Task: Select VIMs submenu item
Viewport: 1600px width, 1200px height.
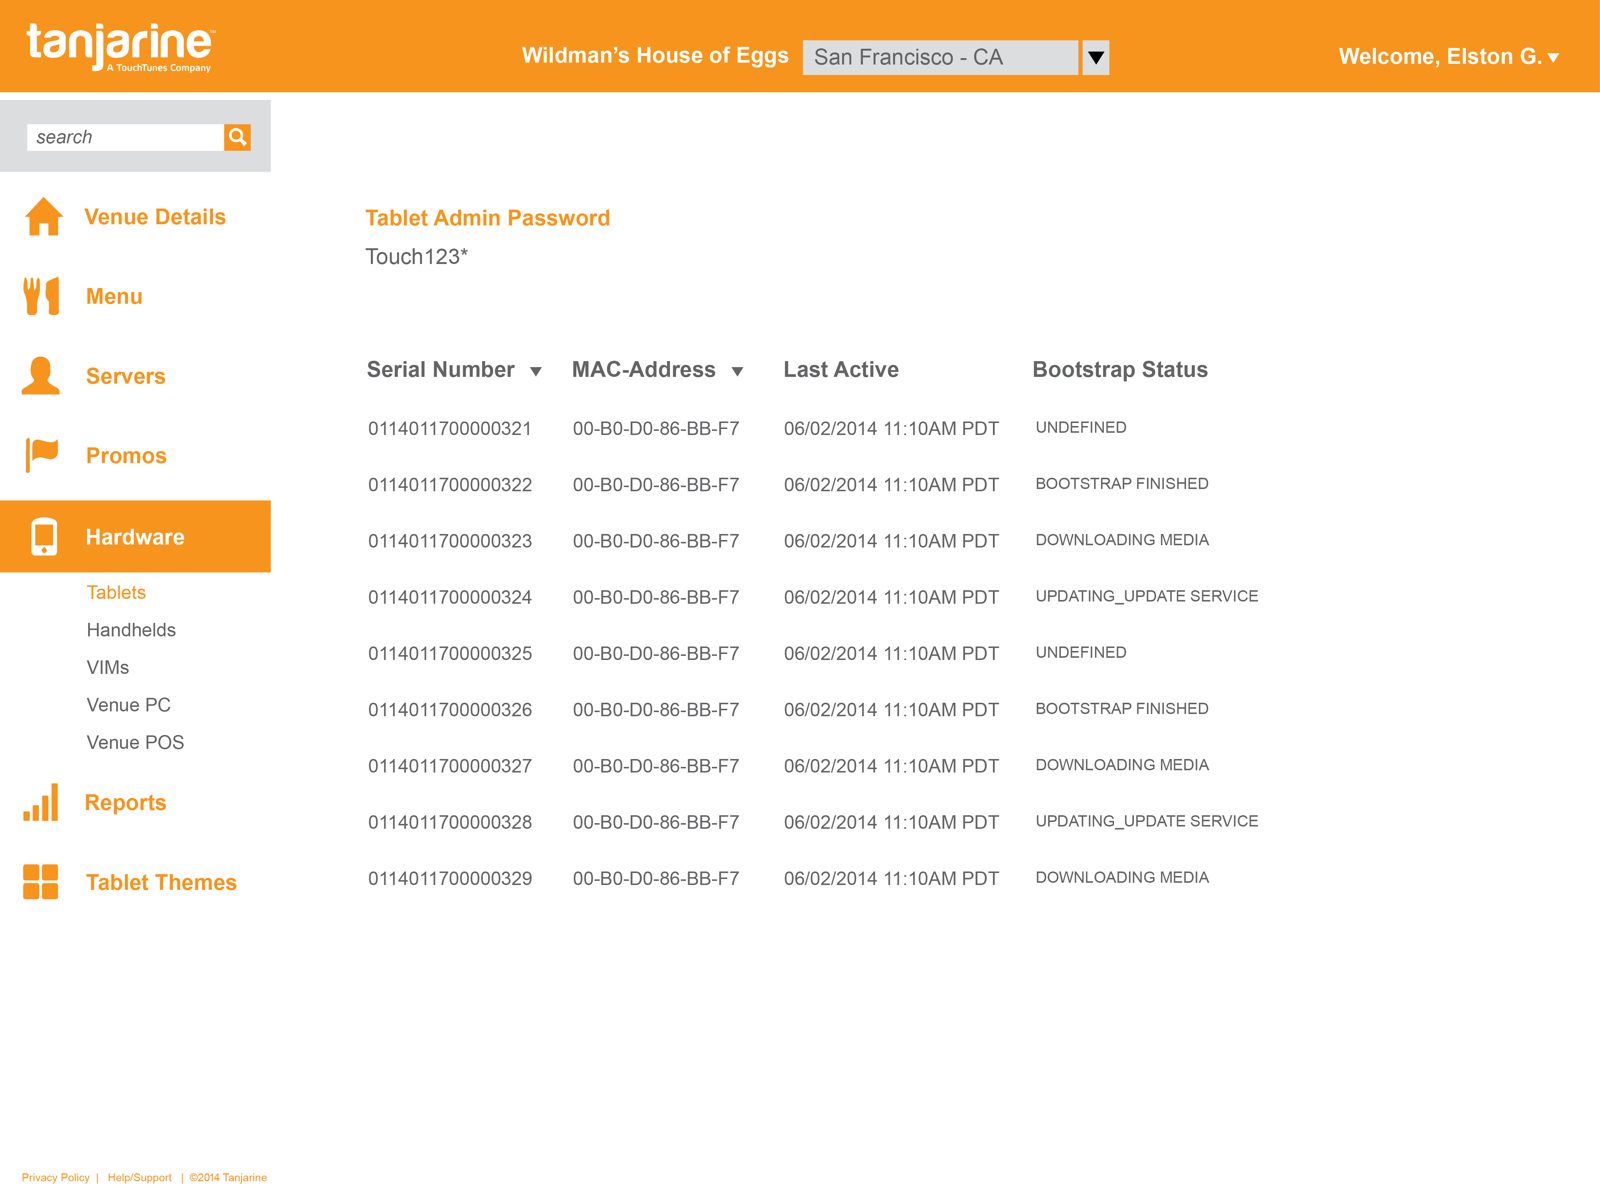Action: (x=108, y=667)
